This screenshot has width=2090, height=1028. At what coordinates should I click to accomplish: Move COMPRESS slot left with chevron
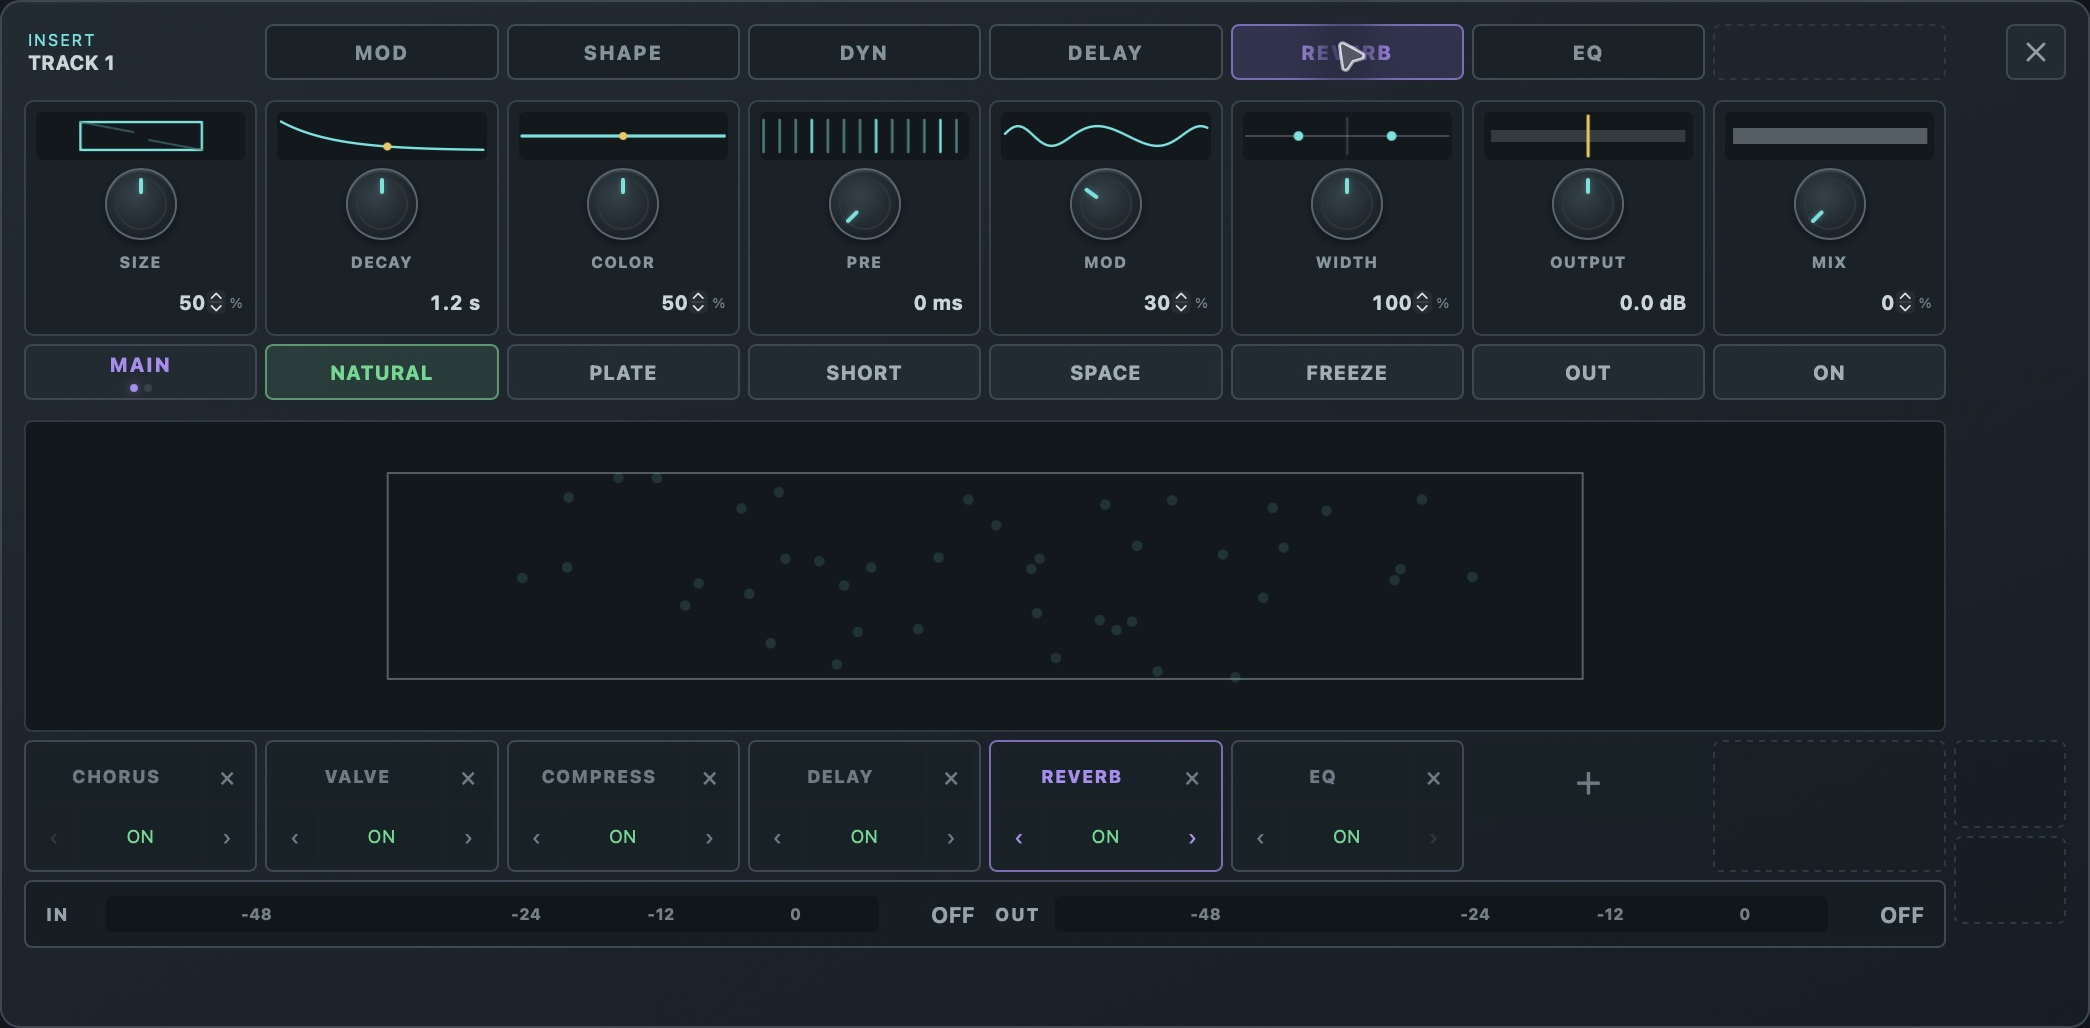[537, 838]
